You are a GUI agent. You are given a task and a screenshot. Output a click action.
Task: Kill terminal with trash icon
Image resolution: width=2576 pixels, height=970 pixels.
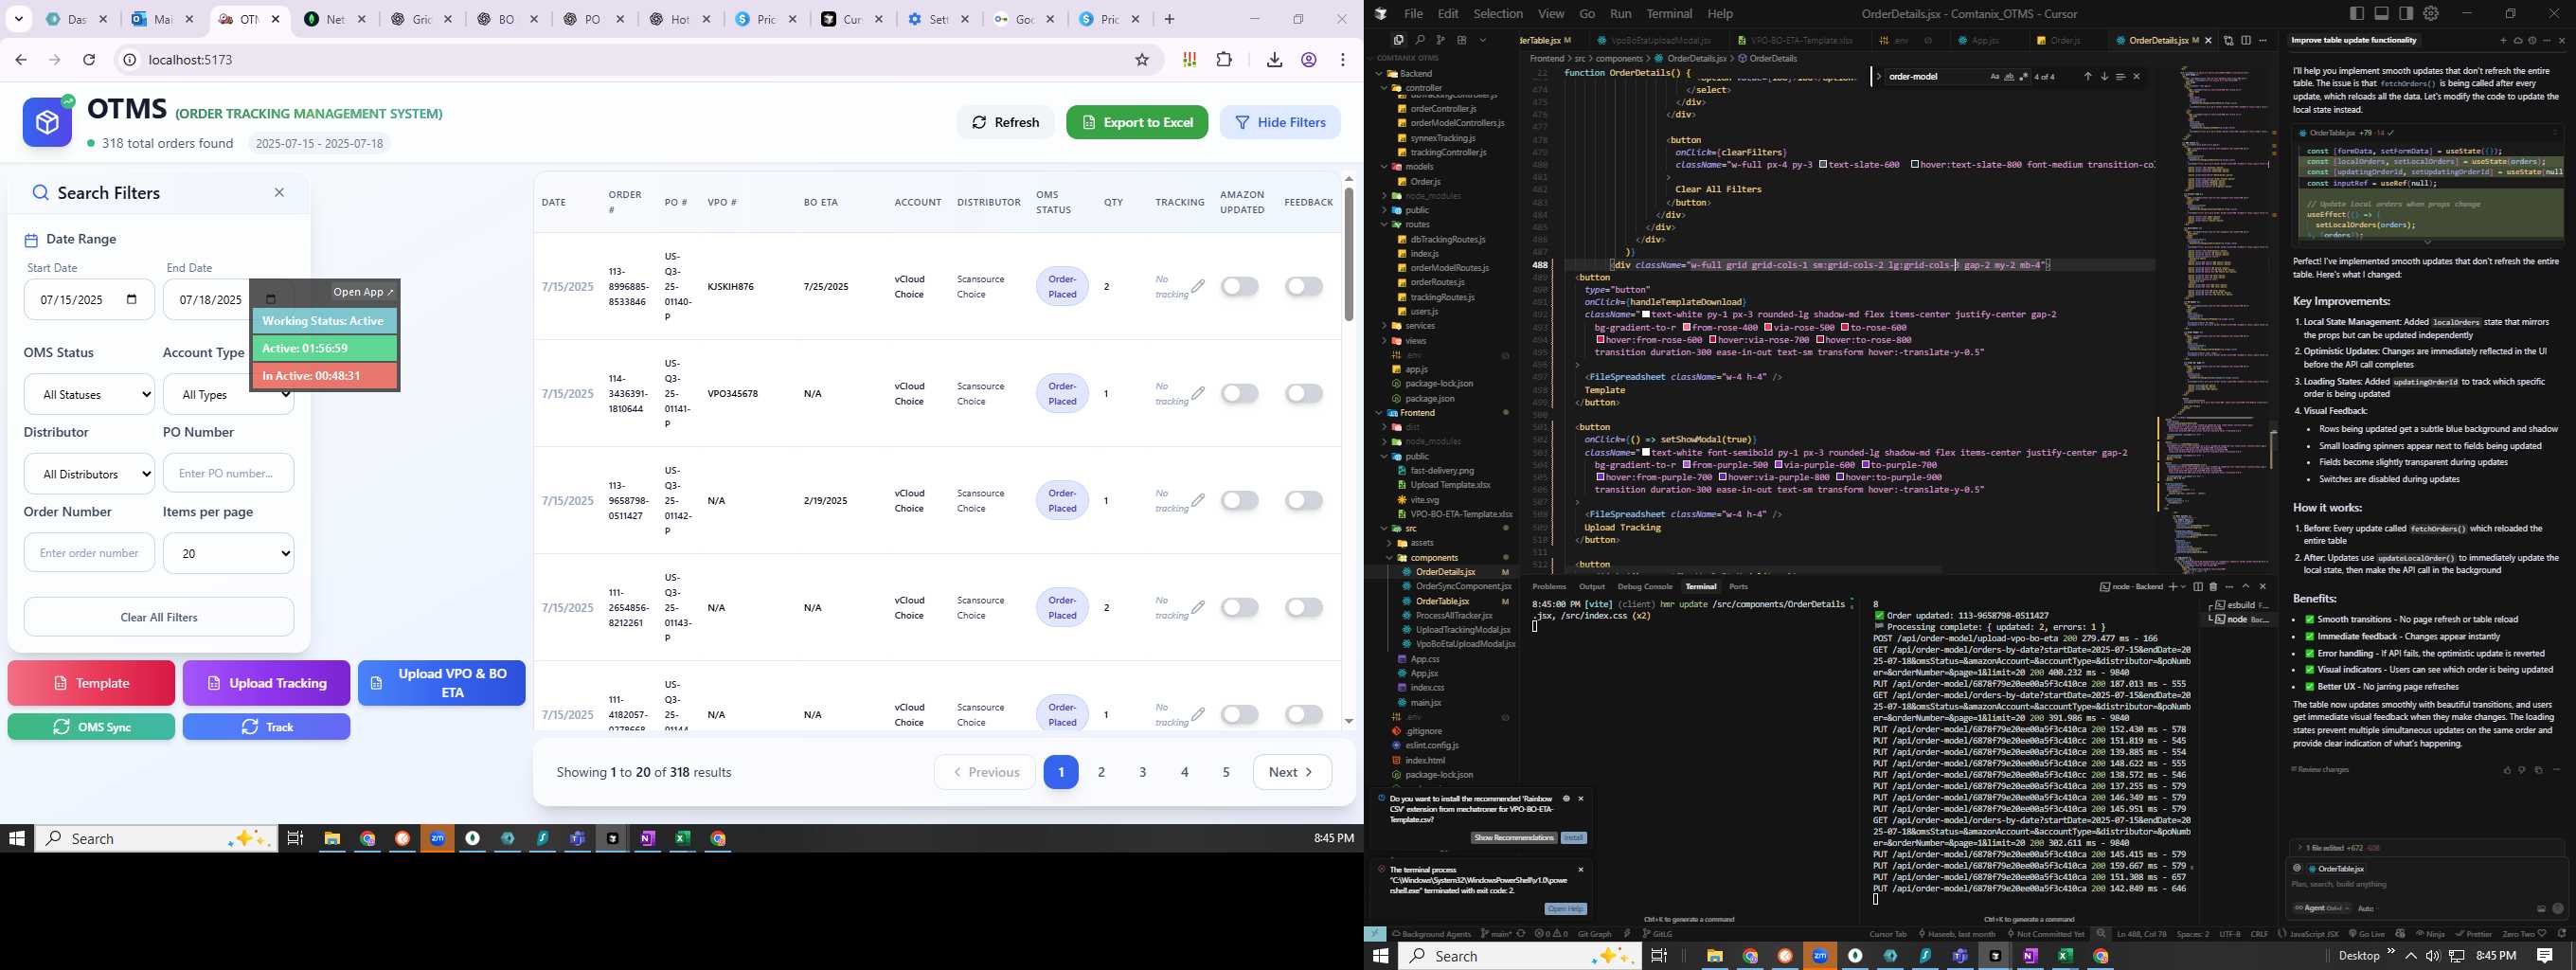(x=2213, y=586)
